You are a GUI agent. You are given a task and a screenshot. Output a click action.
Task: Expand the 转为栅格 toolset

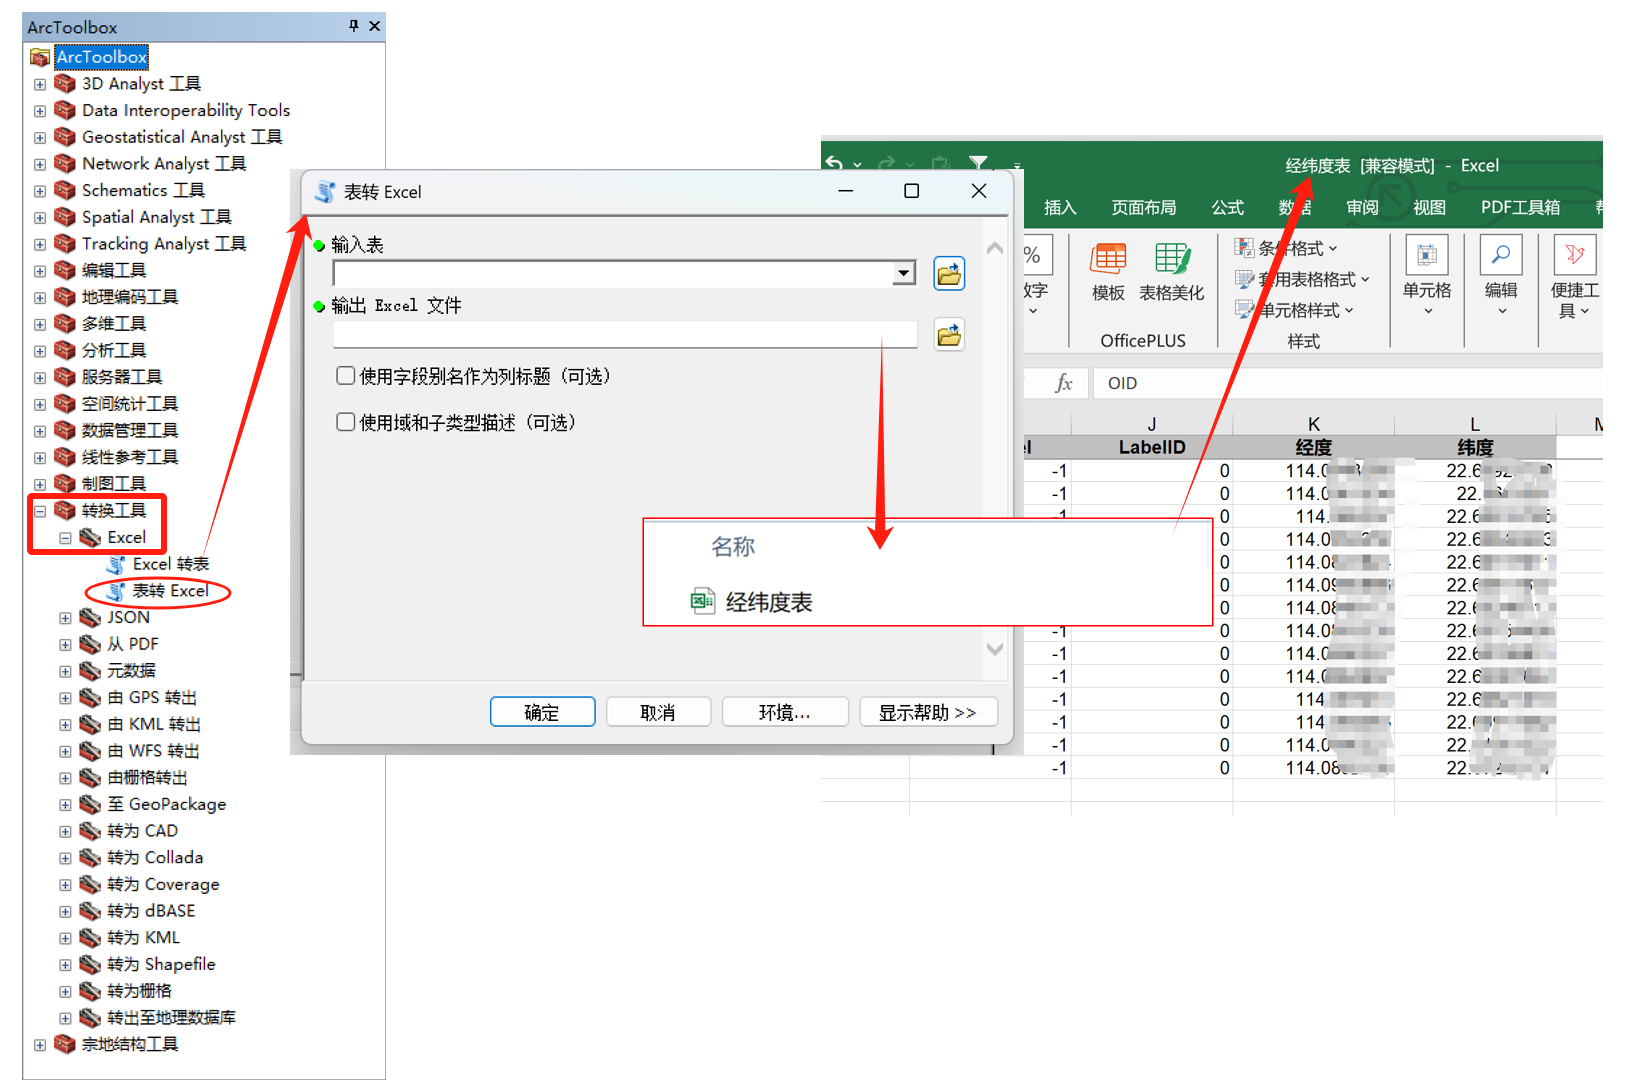(x=65, y=992)
